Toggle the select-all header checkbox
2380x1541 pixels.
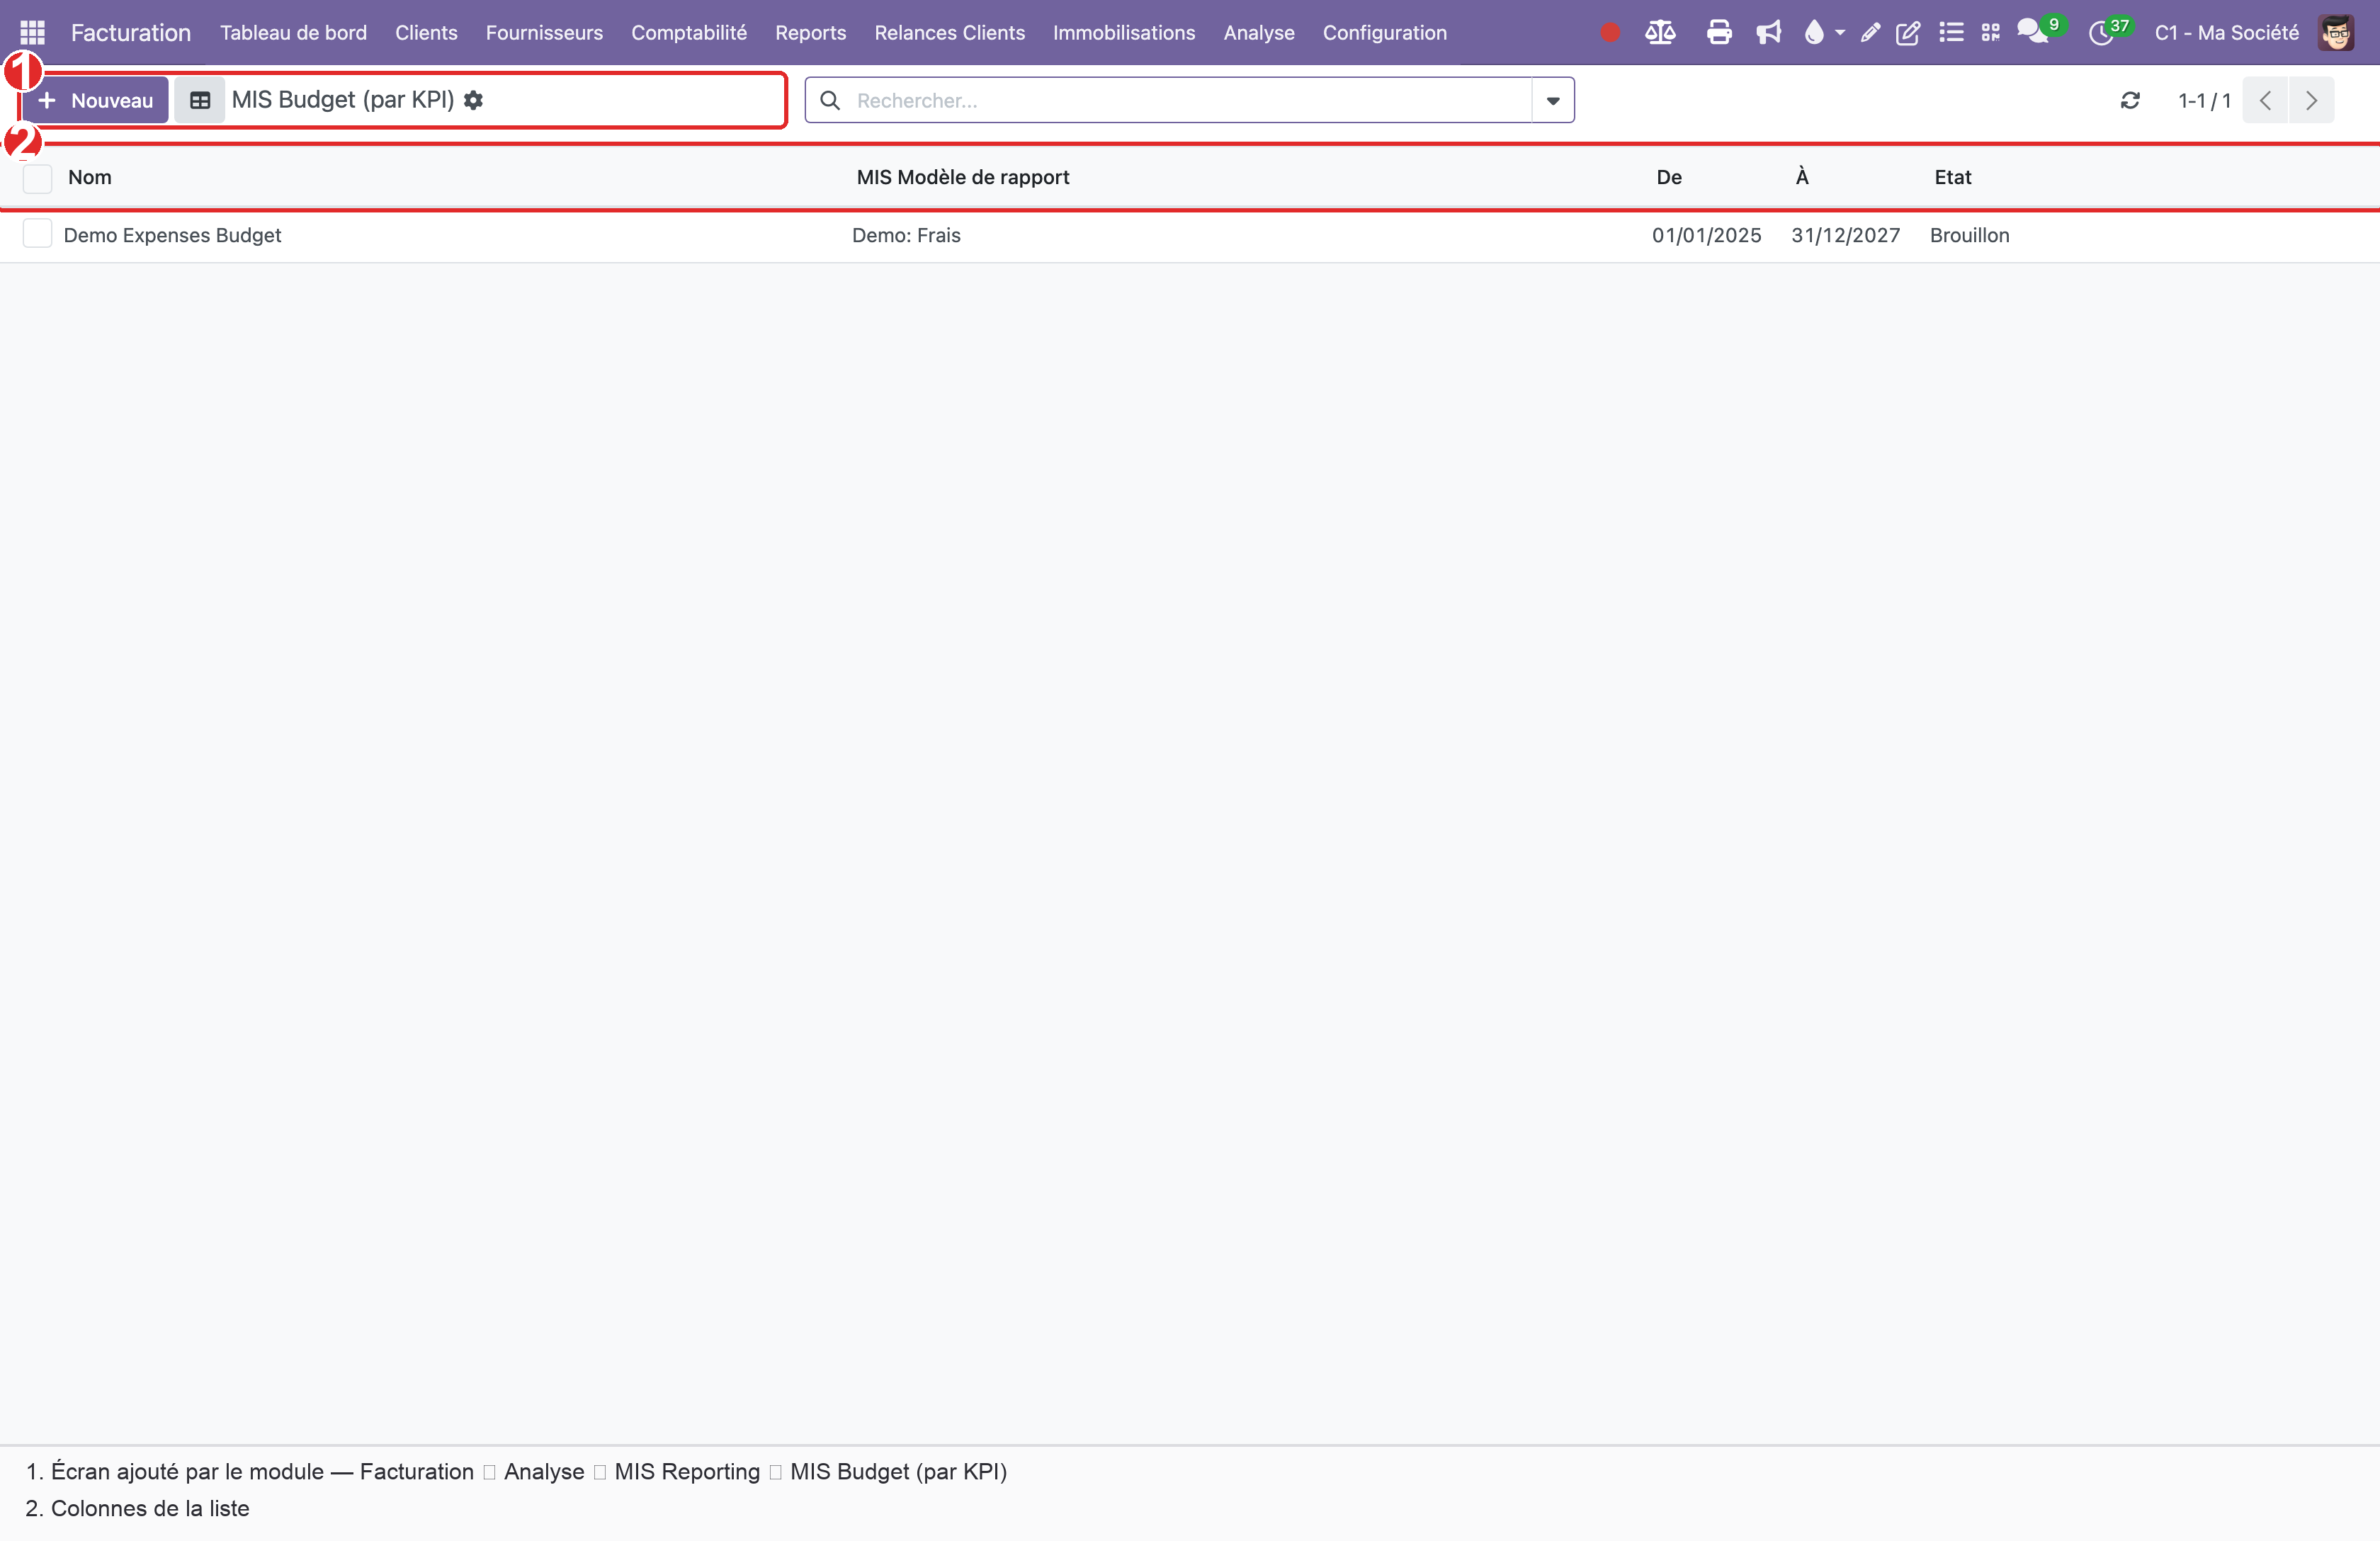[37, 178]
